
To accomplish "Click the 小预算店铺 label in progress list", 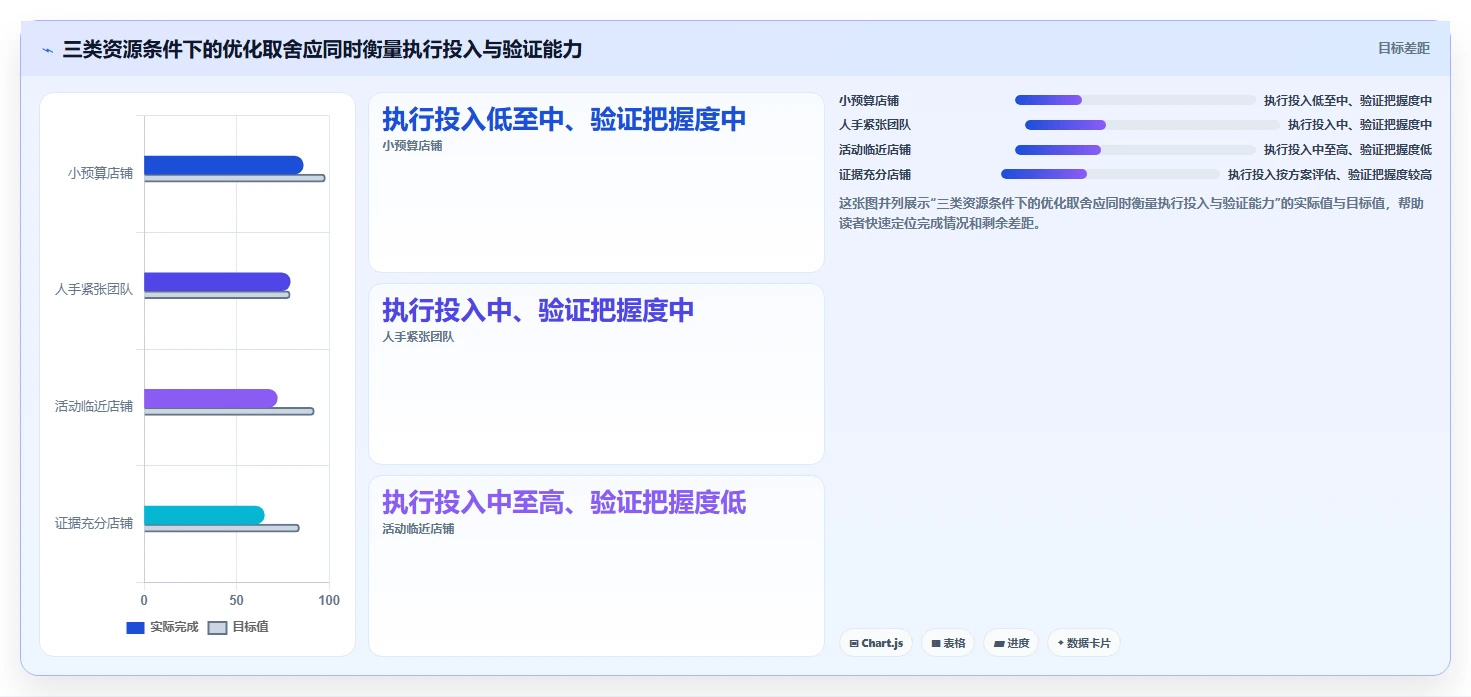I will click(x=869, y=100).
